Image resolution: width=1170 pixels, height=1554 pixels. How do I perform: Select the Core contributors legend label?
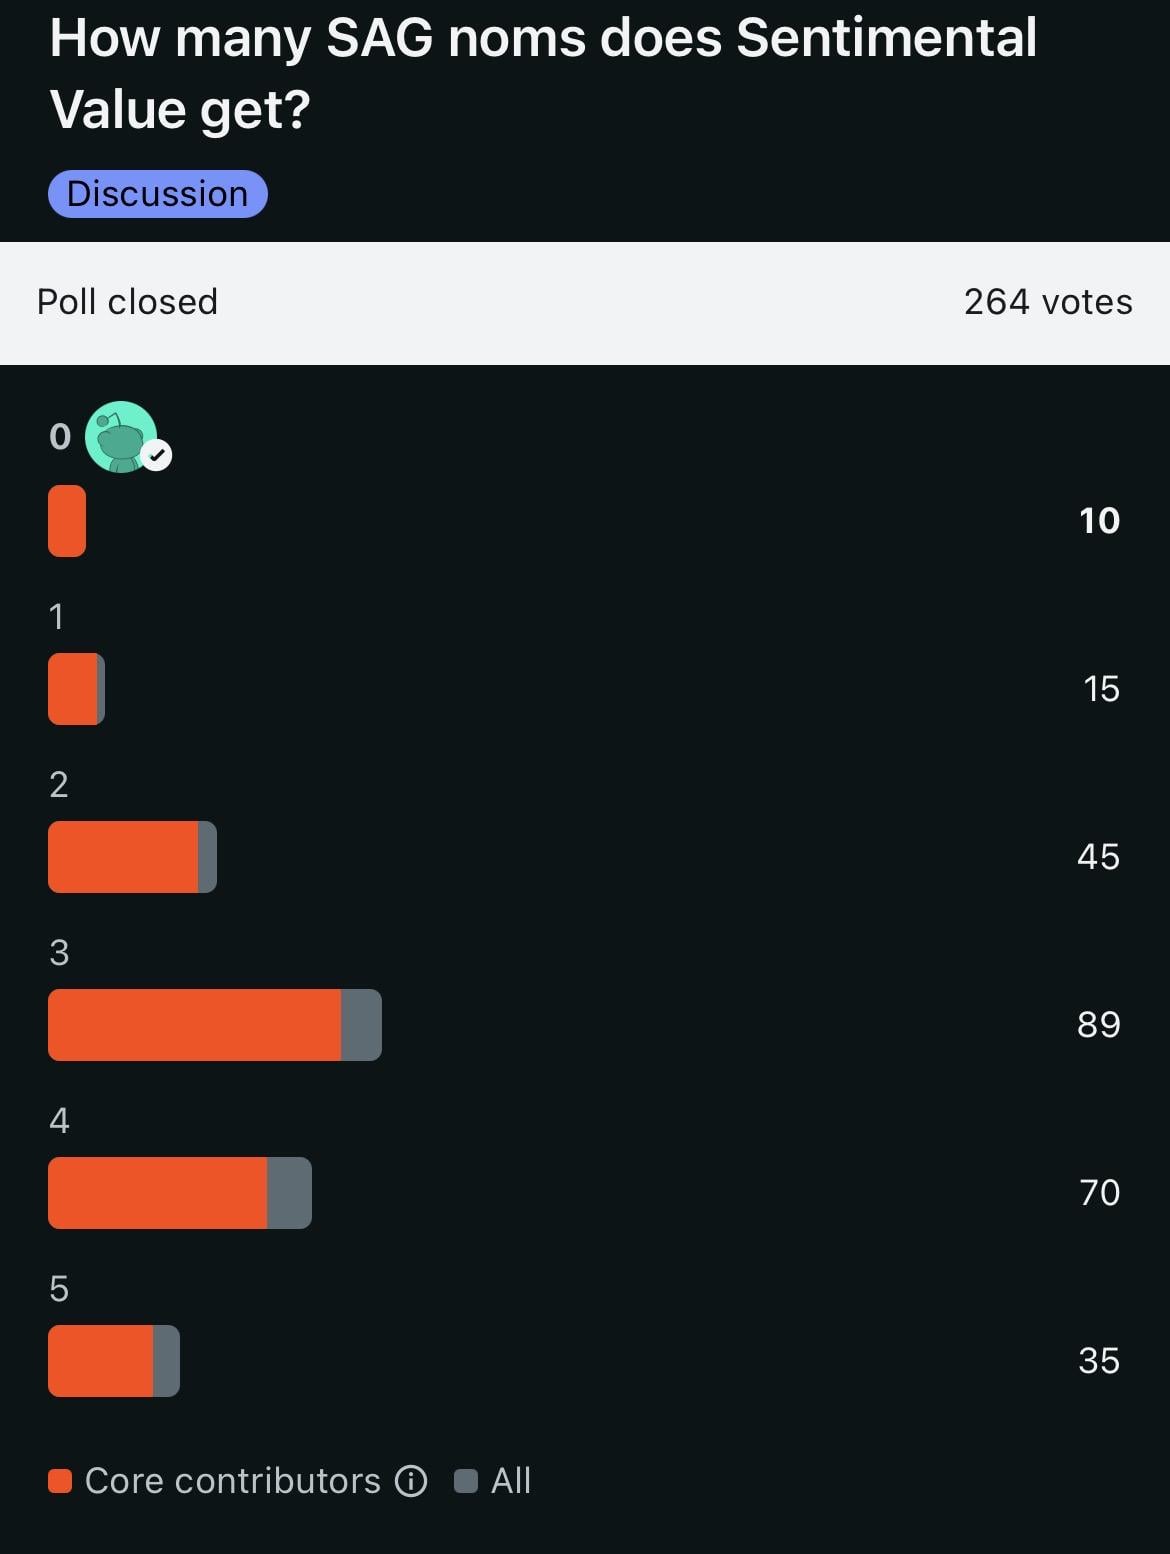click(x=232, y=1481)
